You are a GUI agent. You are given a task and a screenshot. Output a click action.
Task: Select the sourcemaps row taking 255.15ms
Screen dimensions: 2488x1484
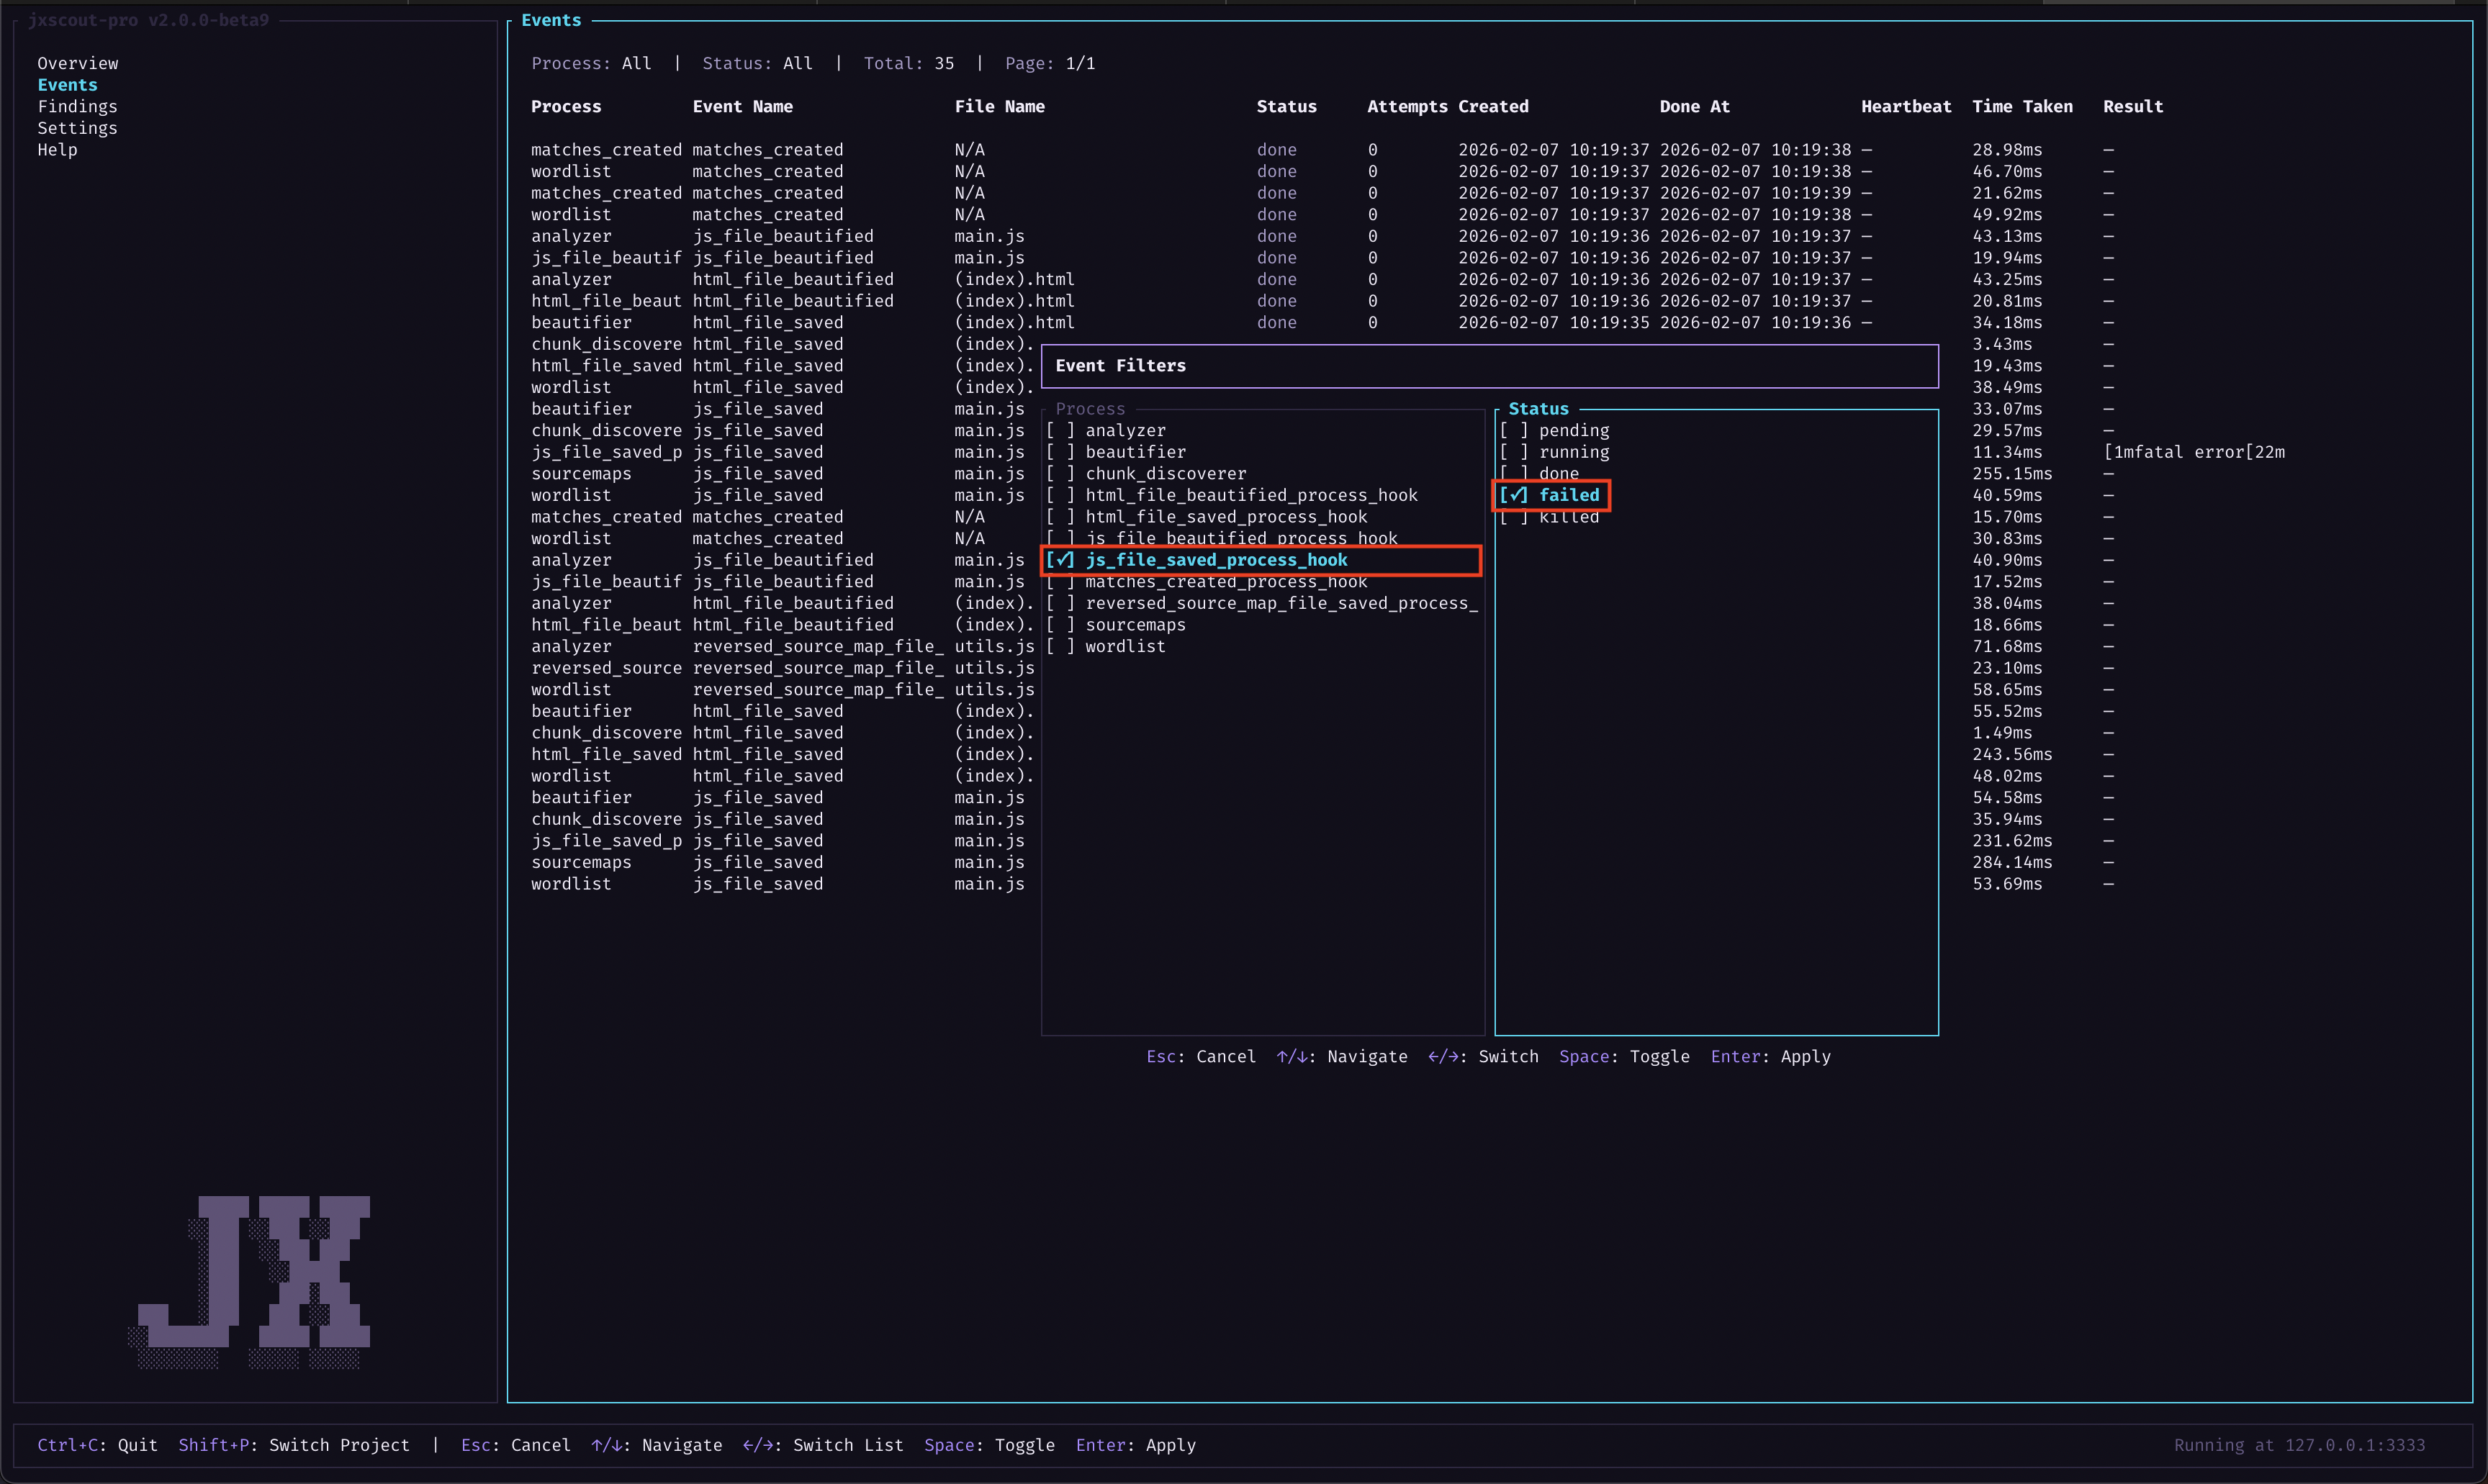pos(1322,474)
